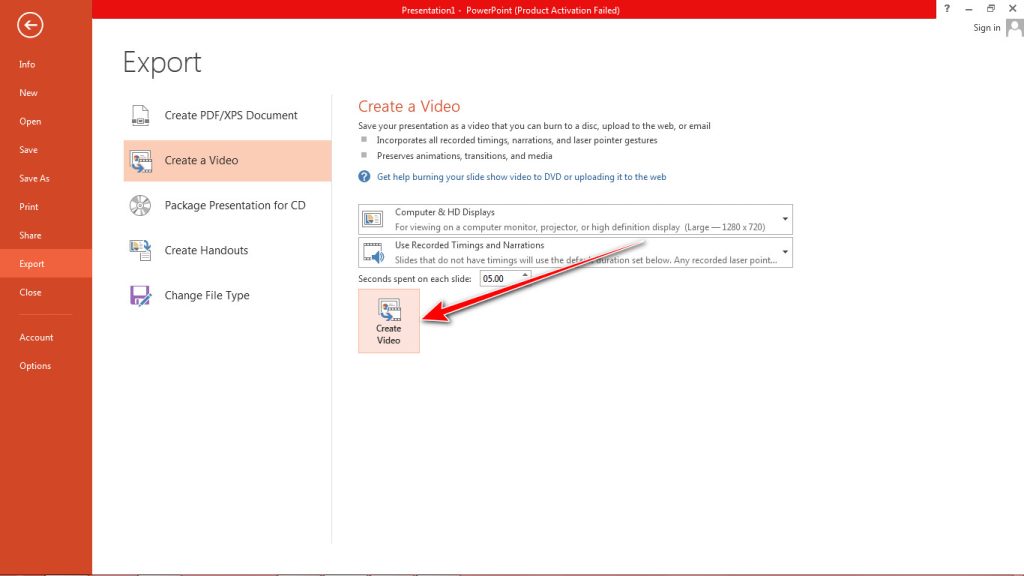Click the back arrow to leave Backstage view
The height and width of the screenshot is (576, 1024).
[x=29, y=25]
